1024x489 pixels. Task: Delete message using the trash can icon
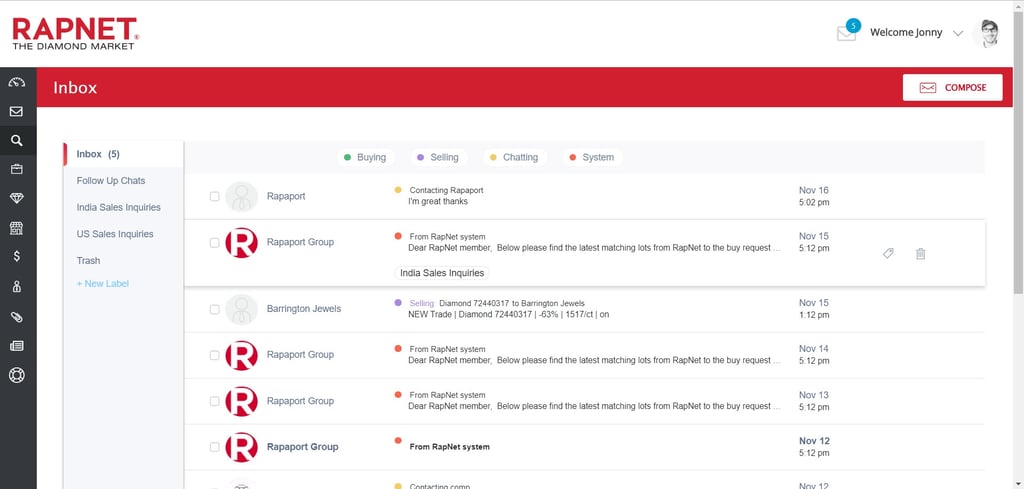(x=921, y=254)
